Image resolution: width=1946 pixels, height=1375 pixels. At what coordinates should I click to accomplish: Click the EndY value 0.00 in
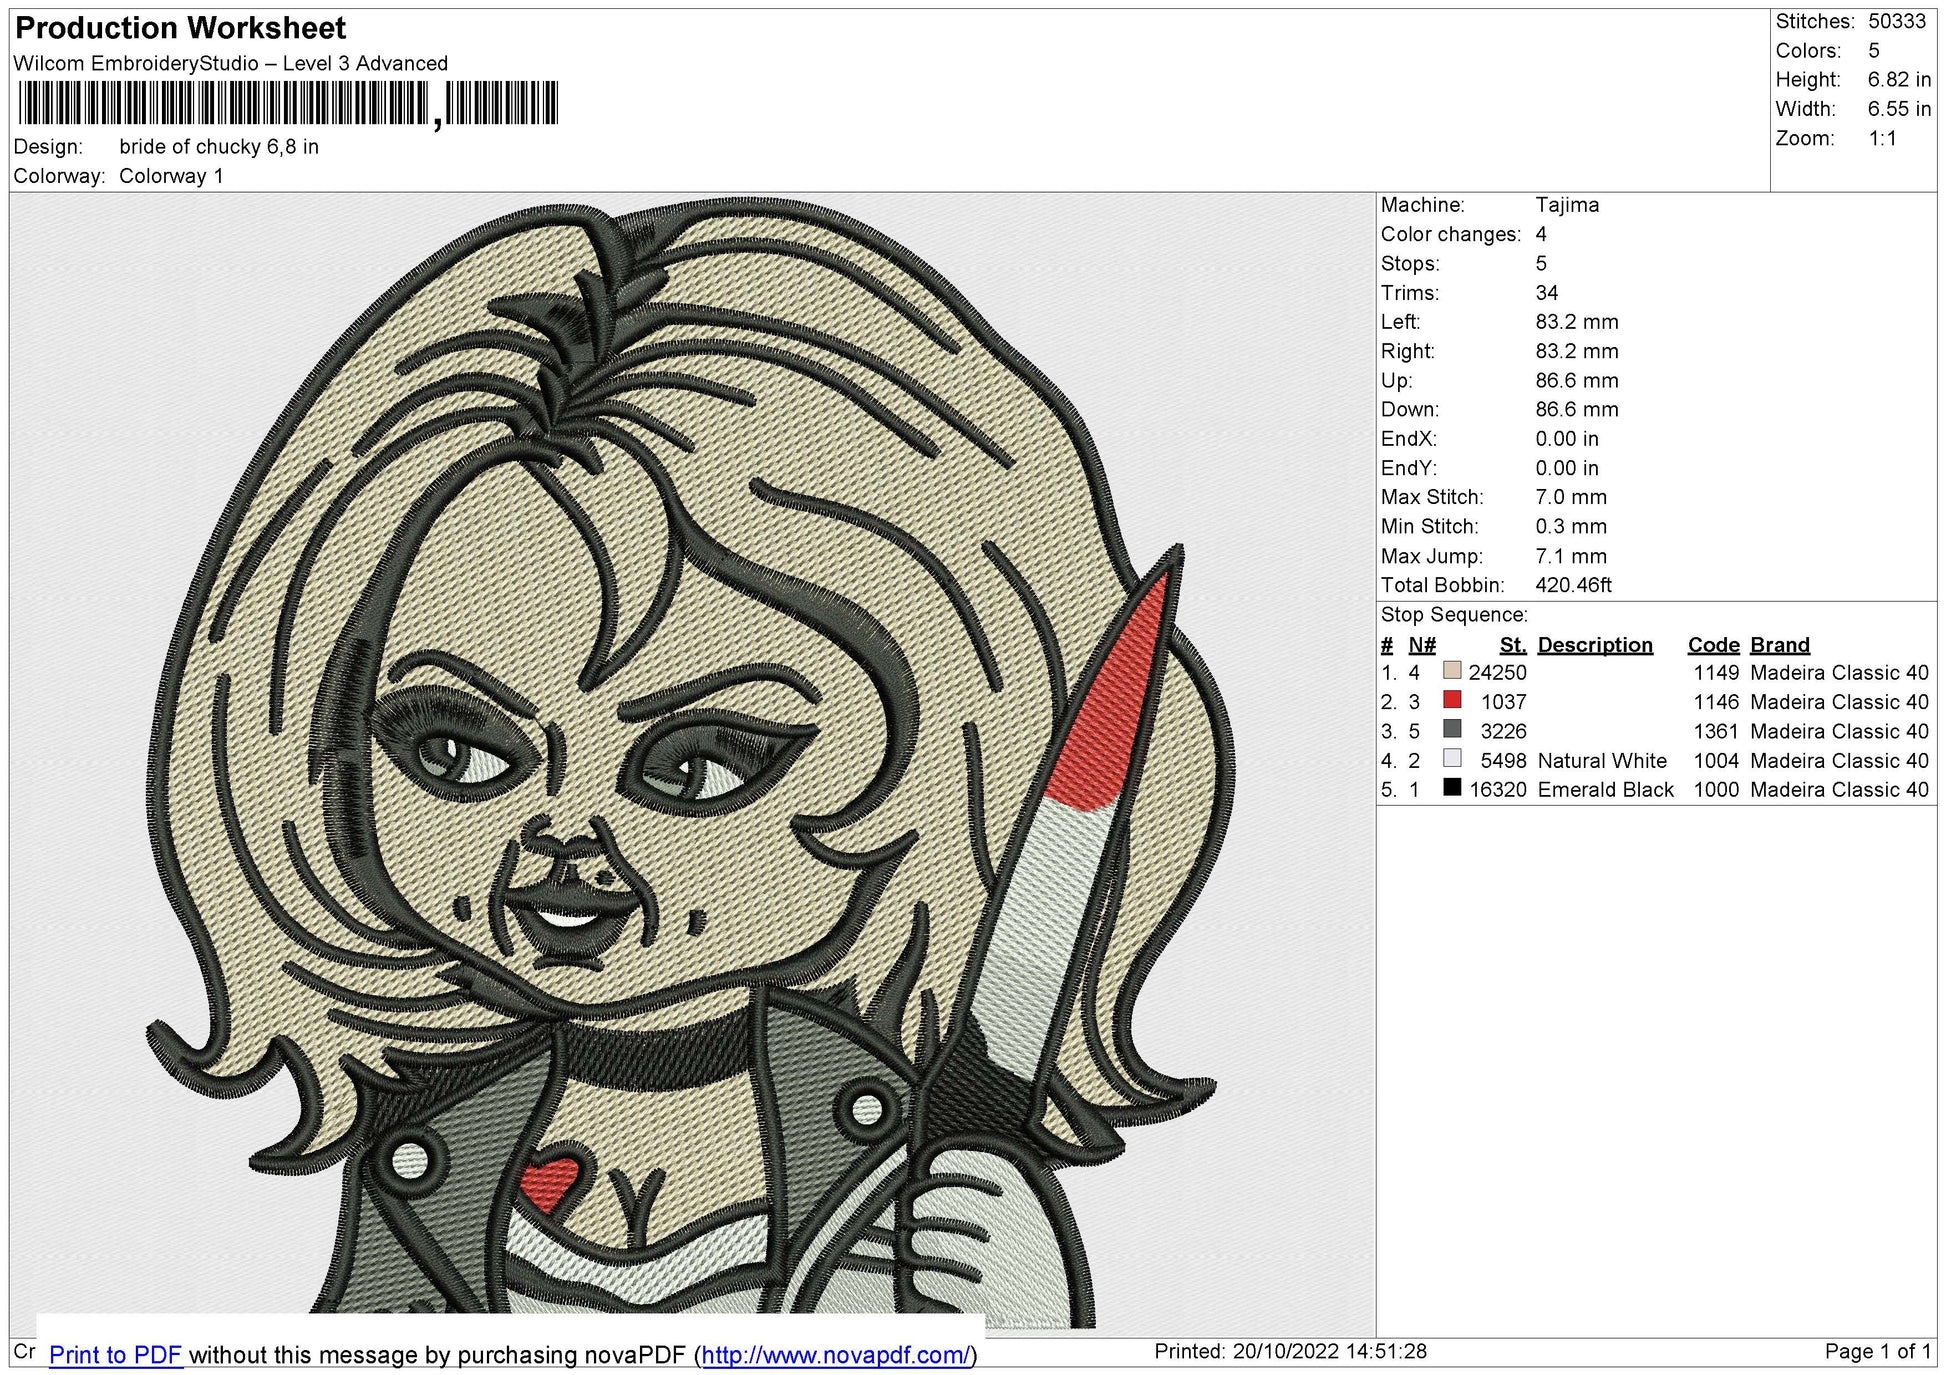pyautogui.click(x=1567, y=468)
